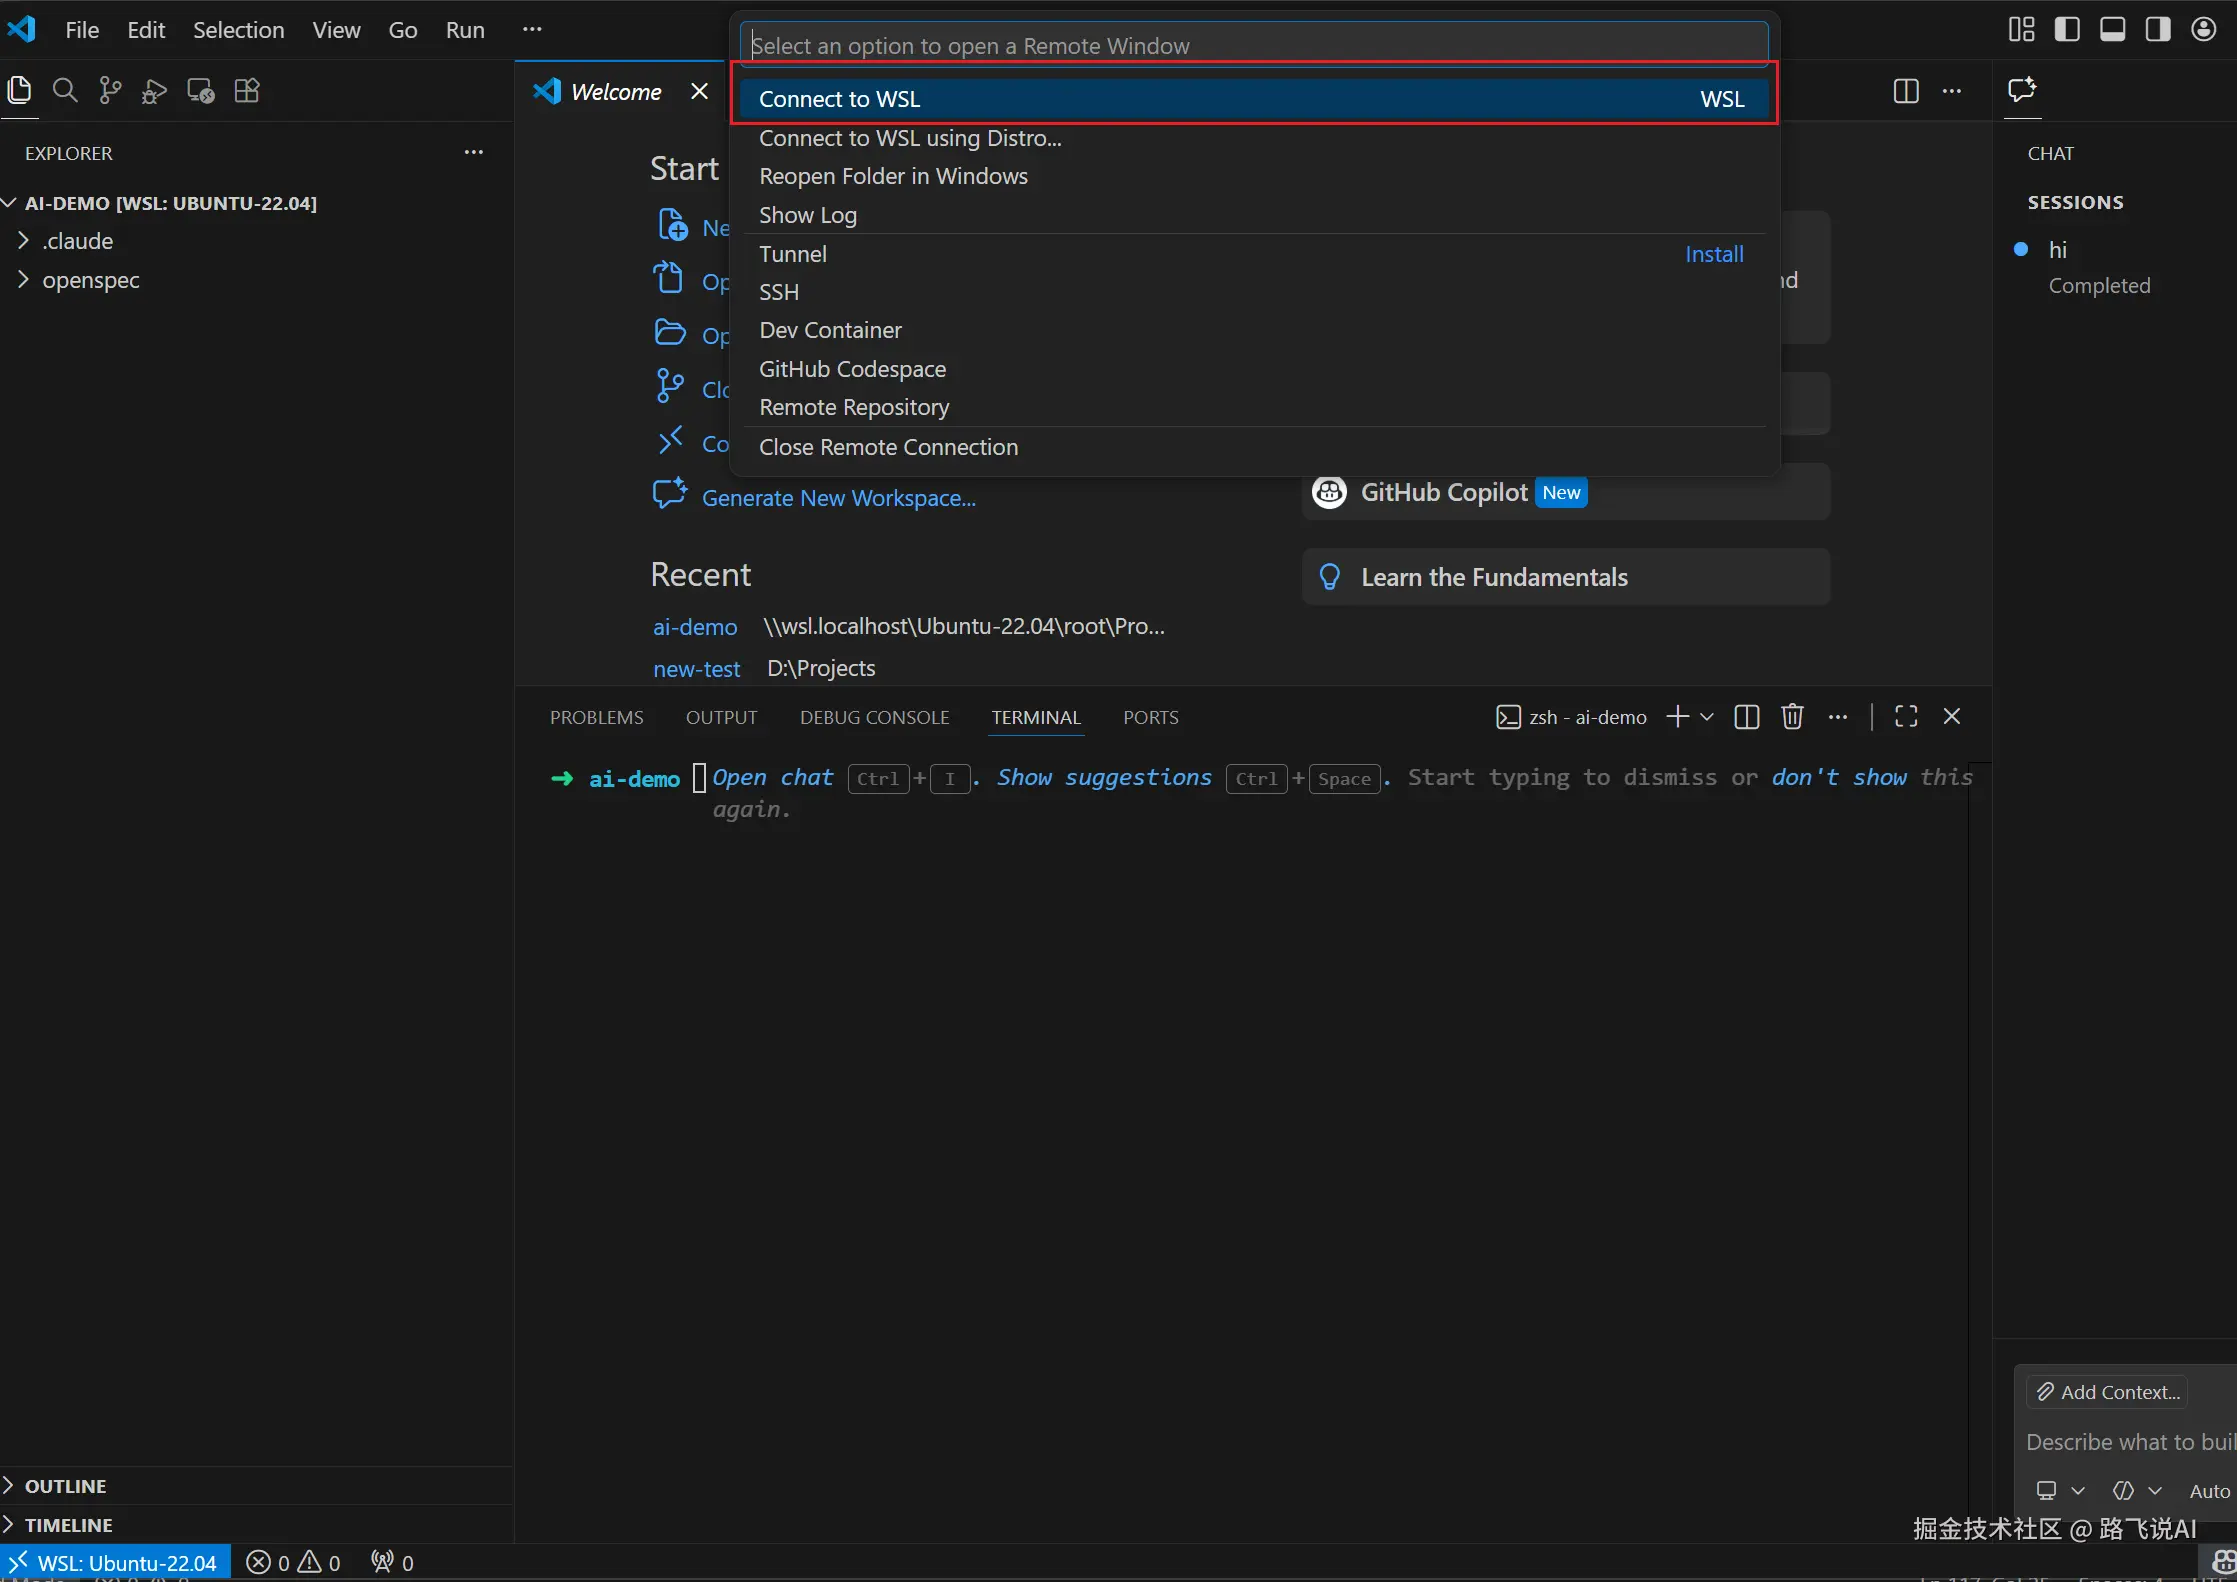
Task: Open the Run and Debug icon
Action: [x=154, y=91]
